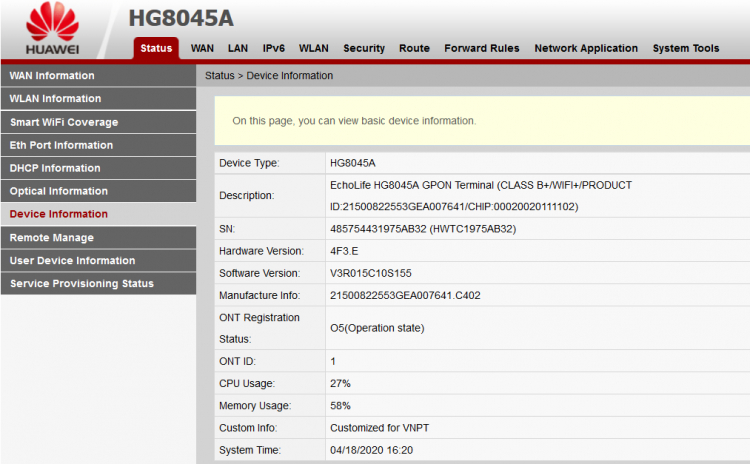This screenshot has height=464, width=750.
Task: Click the 'System Time:' label
Action: pos(250,450)
